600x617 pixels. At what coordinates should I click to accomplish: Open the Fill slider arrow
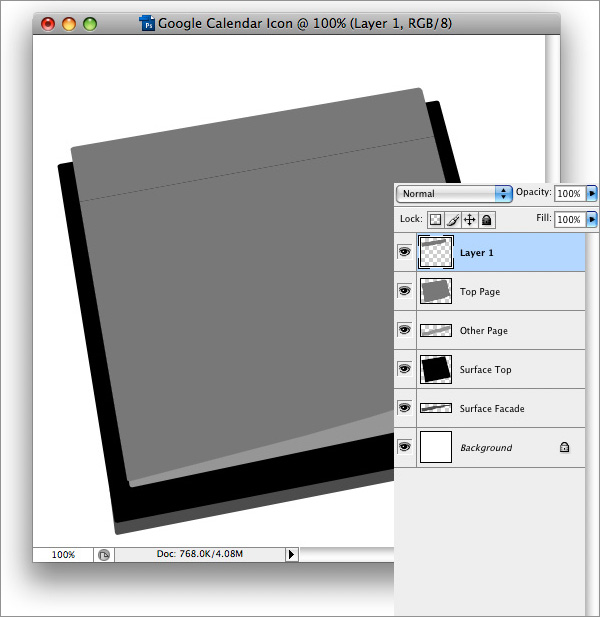pos(592,219)
